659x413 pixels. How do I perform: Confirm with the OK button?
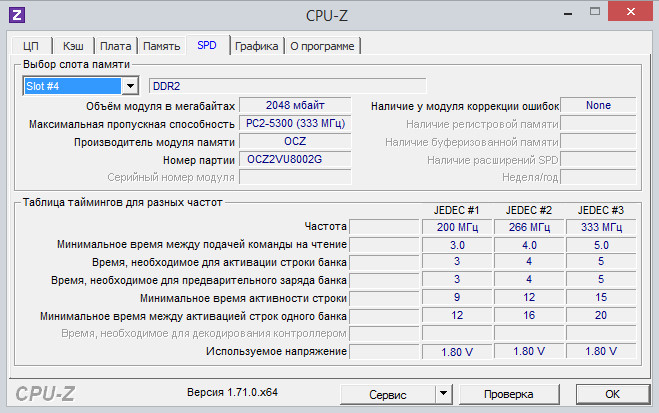(x=612, y=395)
